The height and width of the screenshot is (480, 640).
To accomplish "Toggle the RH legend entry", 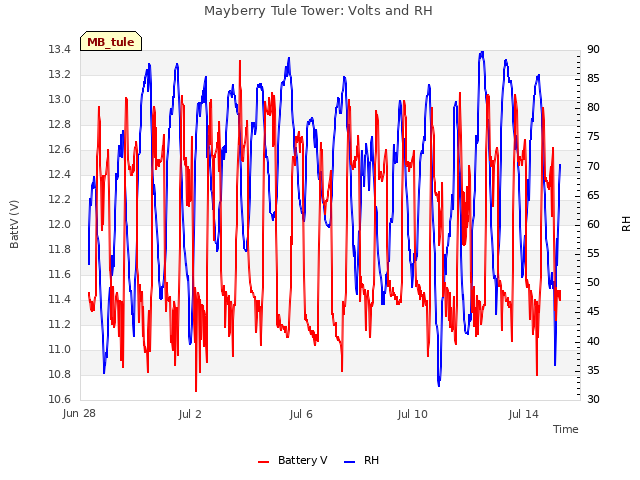I will [361, 460].
